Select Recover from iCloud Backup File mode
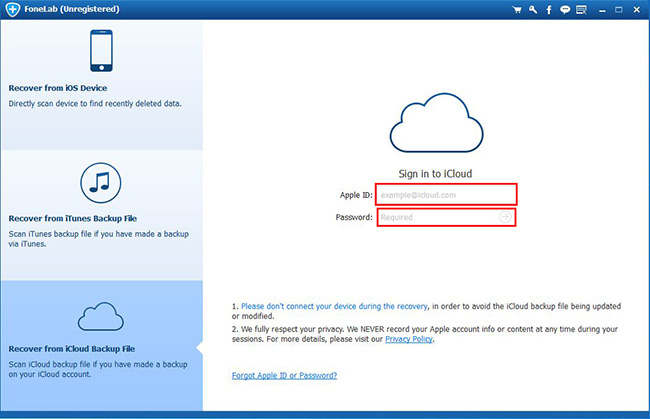 (102, 346)
